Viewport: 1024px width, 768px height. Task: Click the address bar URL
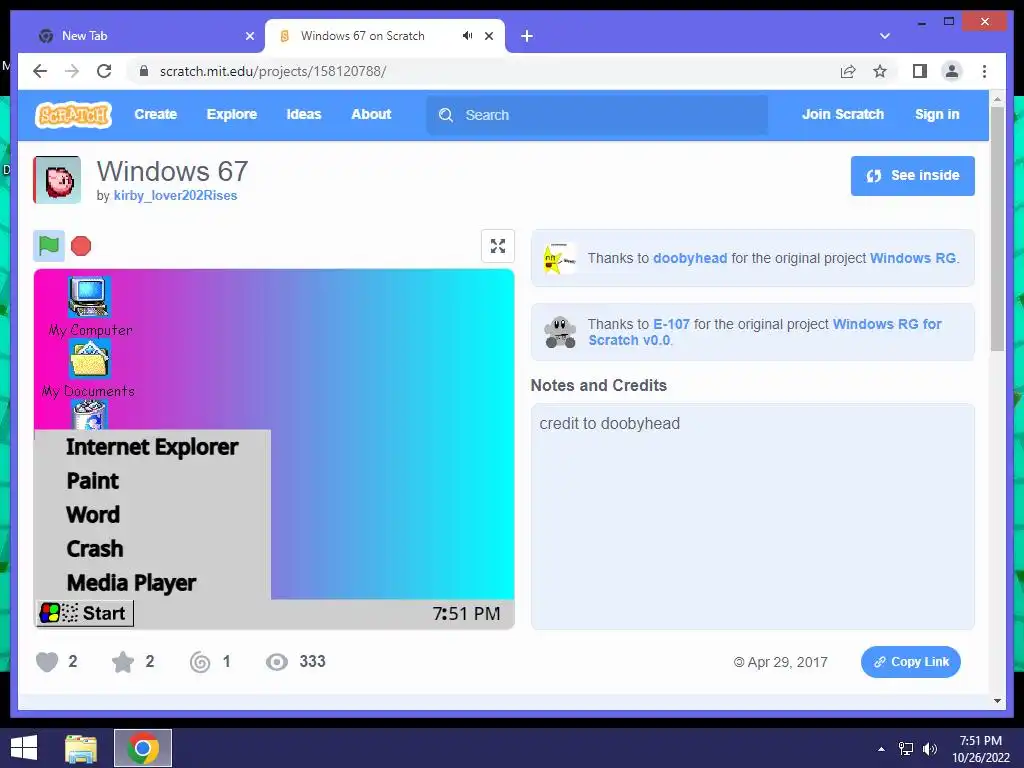(273, 71)
